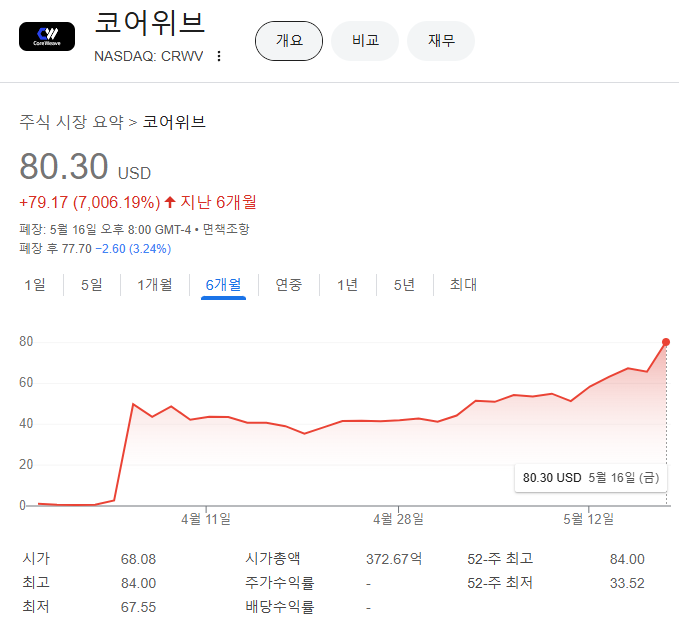The width and height of the screenshot is (679, 627).
Task: Click the 4월 11일 x-axis date label
Action: 206,519
